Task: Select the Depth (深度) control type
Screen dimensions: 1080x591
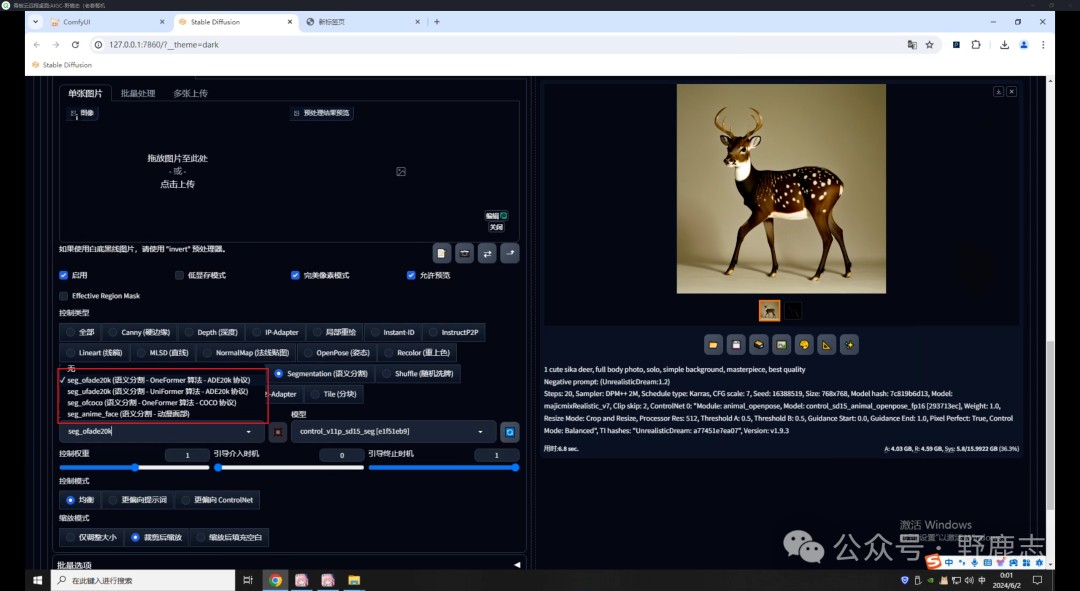Action: (x=211, y=333)
